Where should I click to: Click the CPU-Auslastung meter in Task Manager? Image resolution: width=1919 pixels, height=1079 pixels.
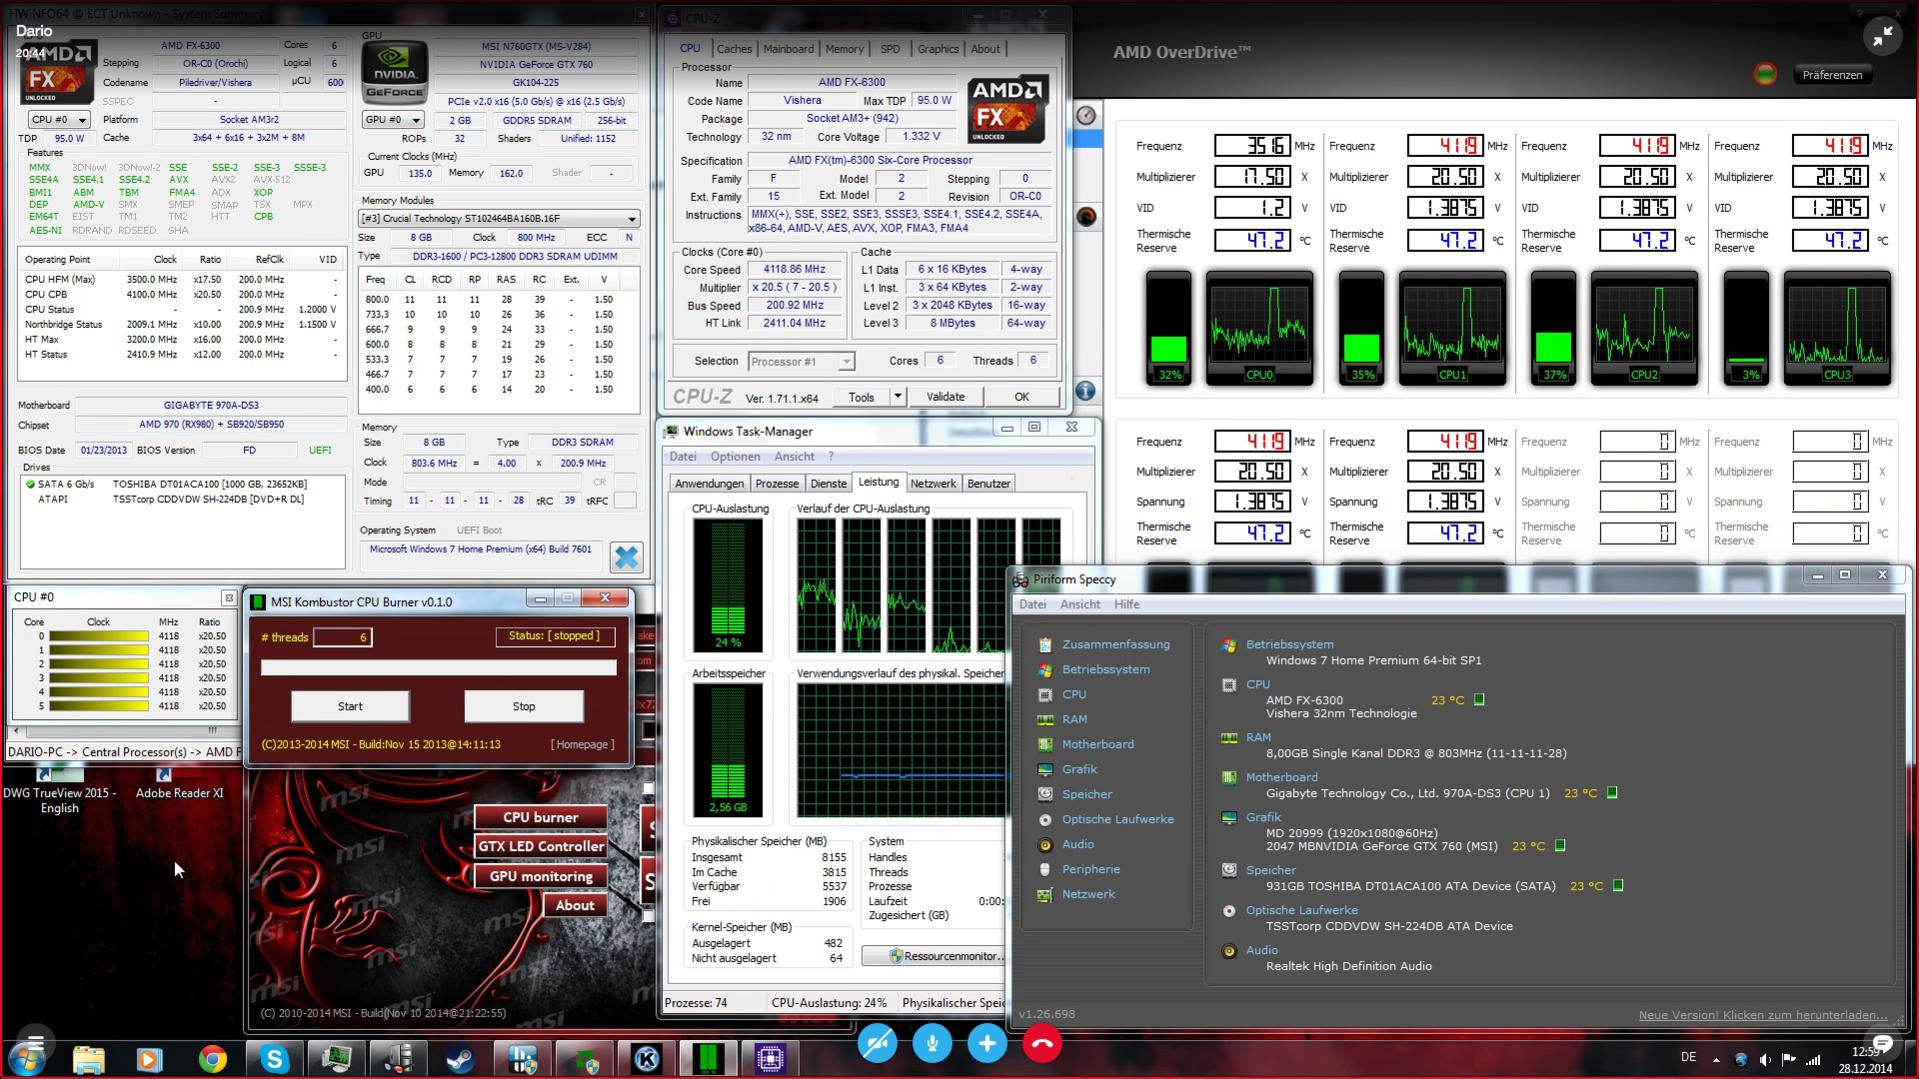pos(727,586)
